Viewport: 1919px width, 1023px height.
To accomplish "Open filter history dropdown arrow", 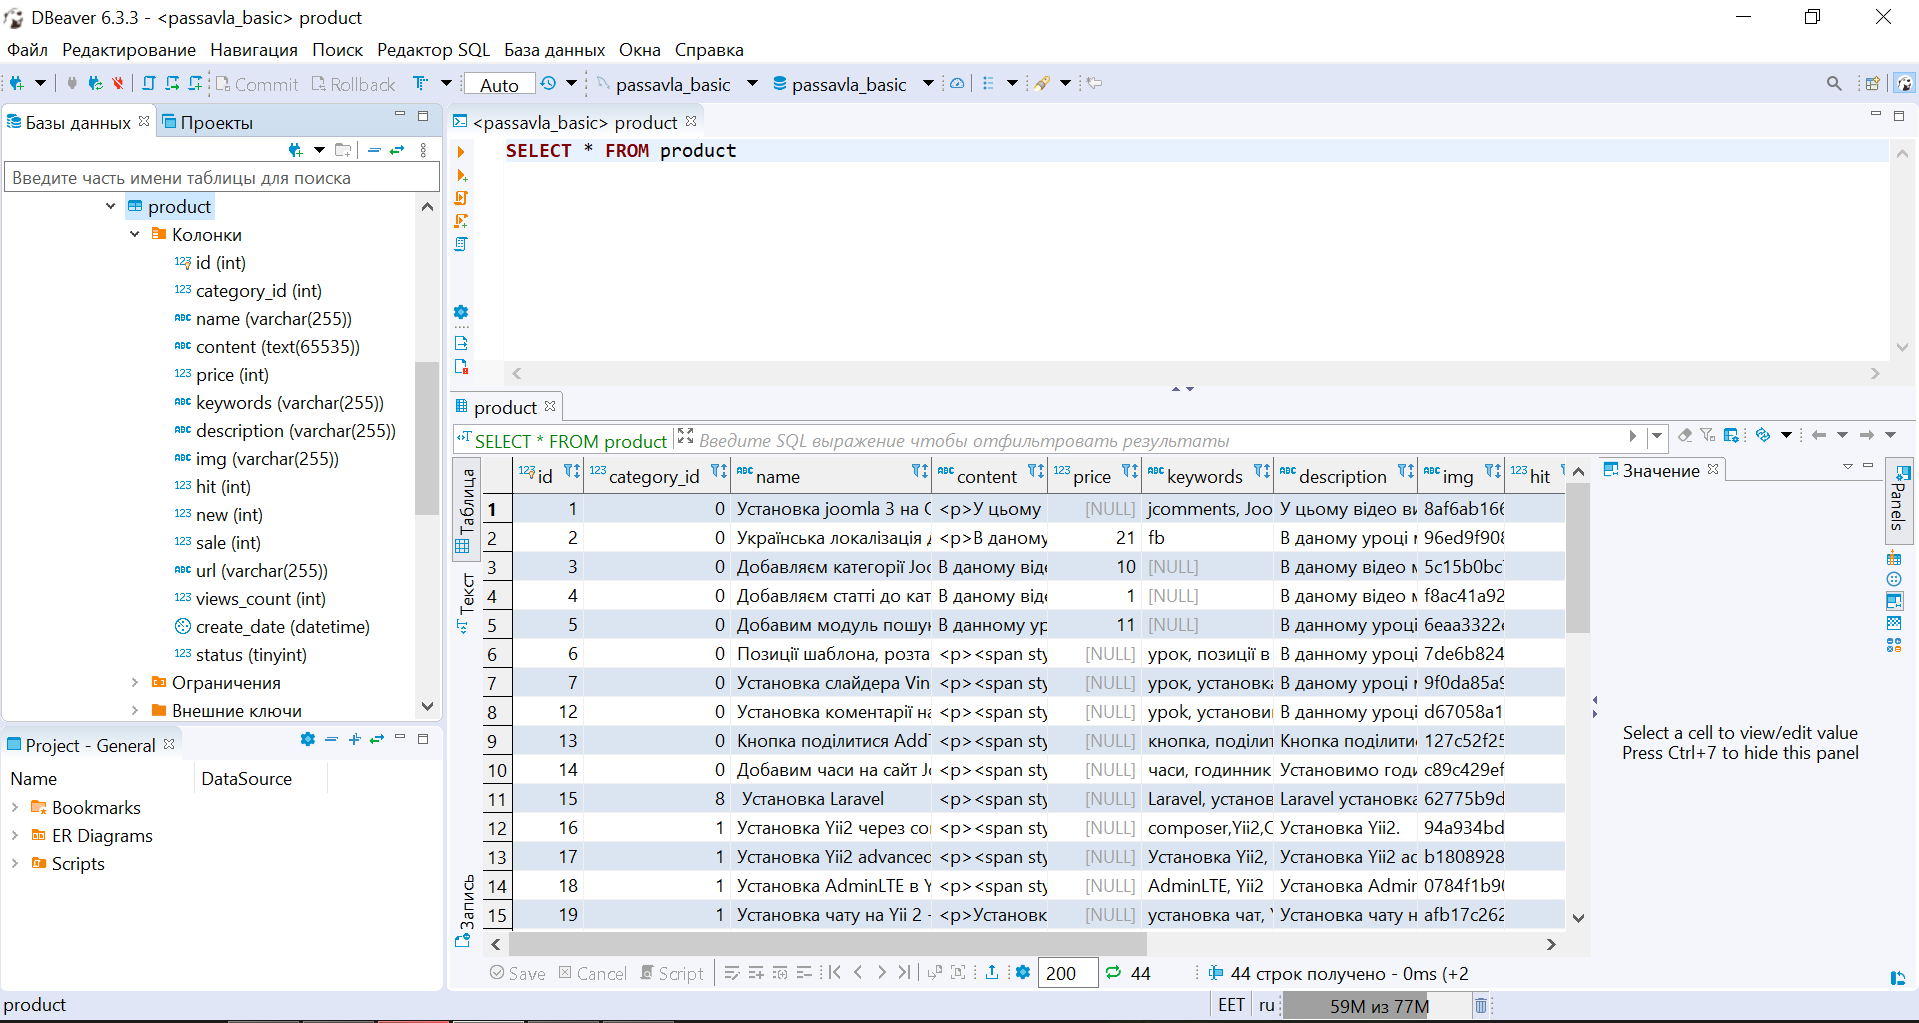I will pyautogui.click(x=1657, y=436).
